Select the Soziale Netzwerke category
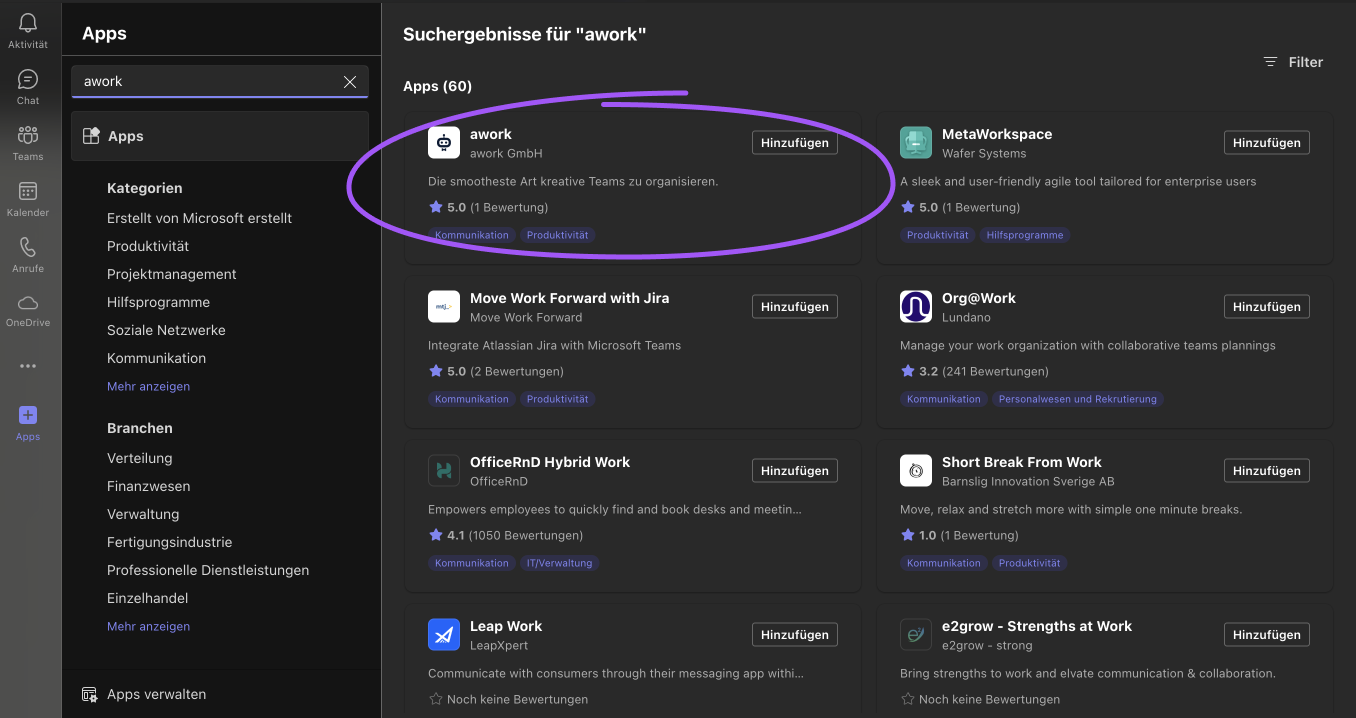This screenshot has height=718, width=1356. 166,330
